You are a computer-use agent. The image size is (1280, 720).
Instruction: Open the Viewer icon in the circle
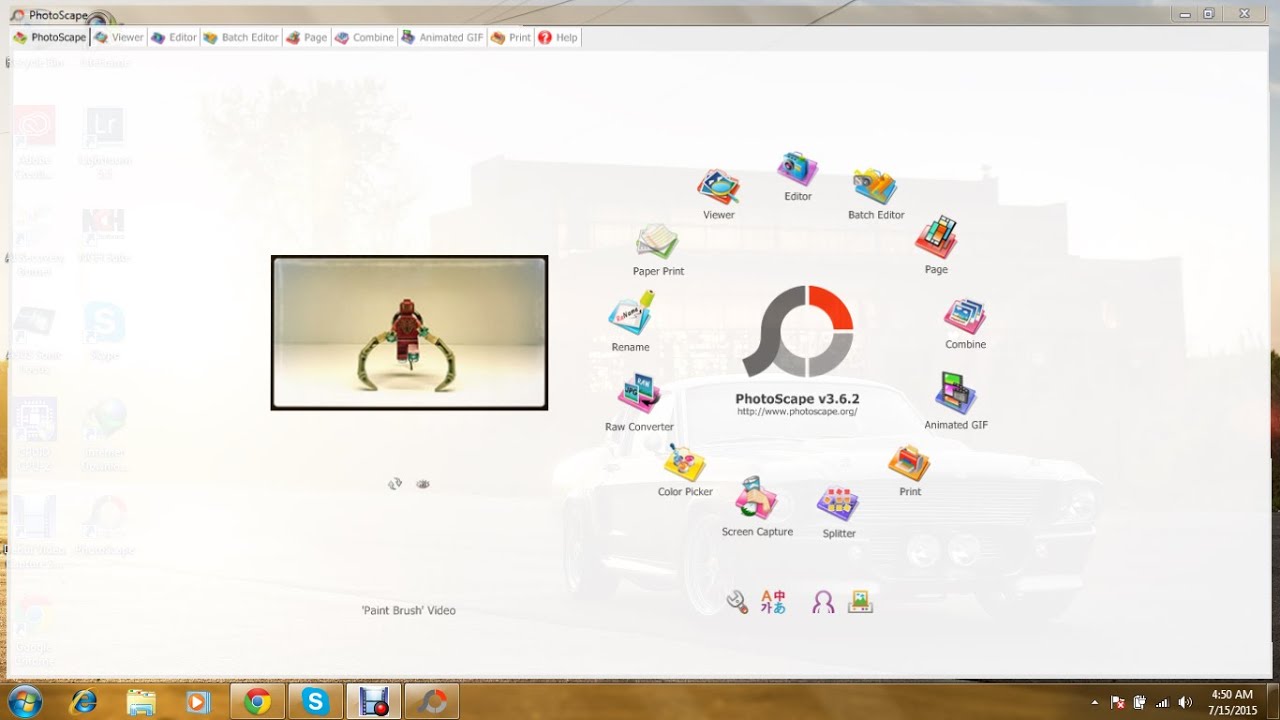(718, 187)
